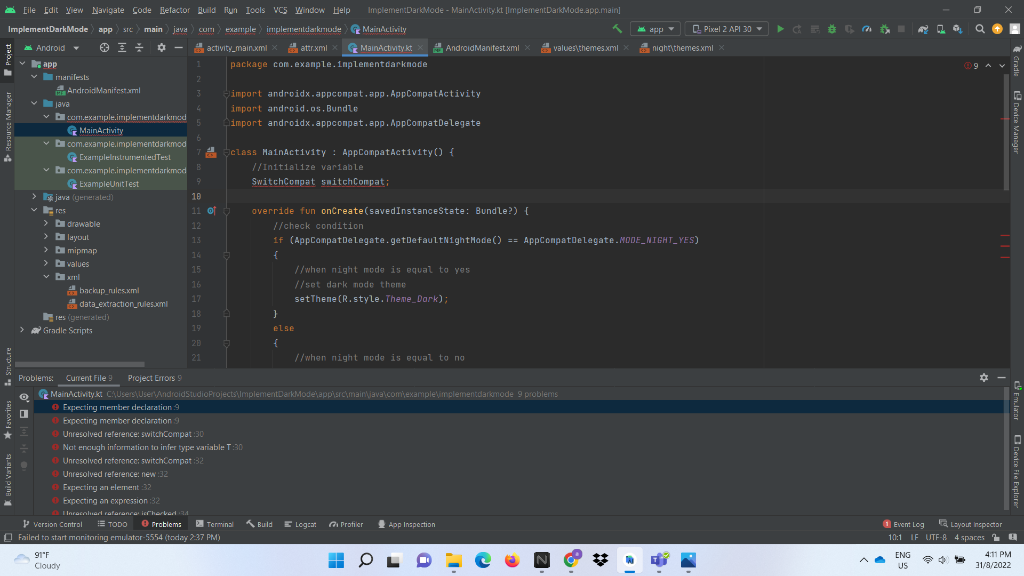Open the app run configuration dropdown
1024x576 pixels.
(x=655, y=28)
